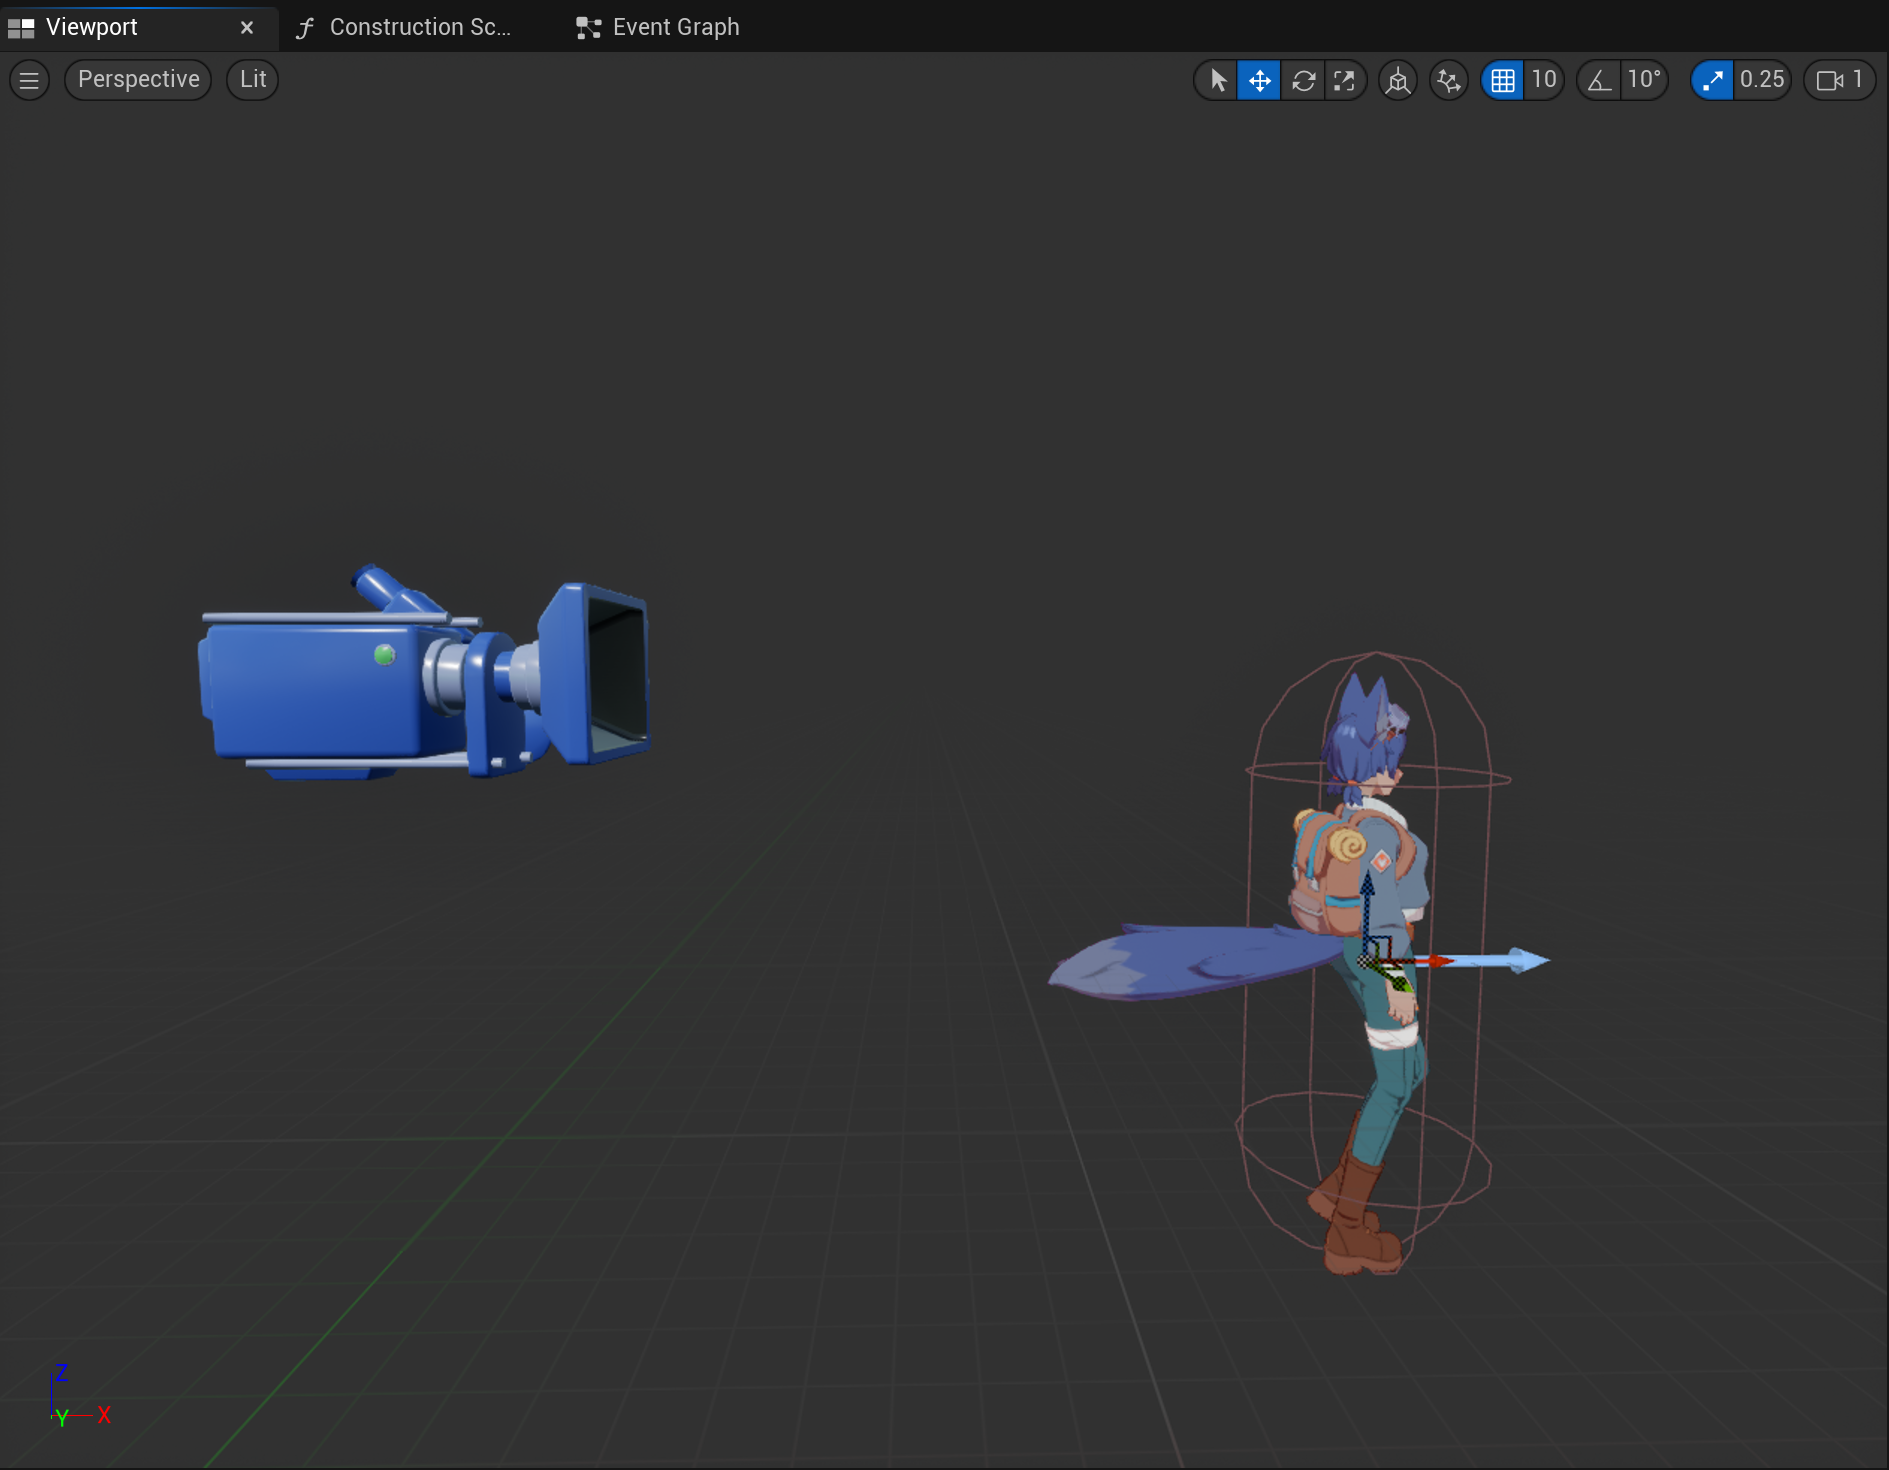The height and width of the screenshot is (1470, 1889).
Task: Open the surface snapping options icon
Action: click(x=1448, y=80)
